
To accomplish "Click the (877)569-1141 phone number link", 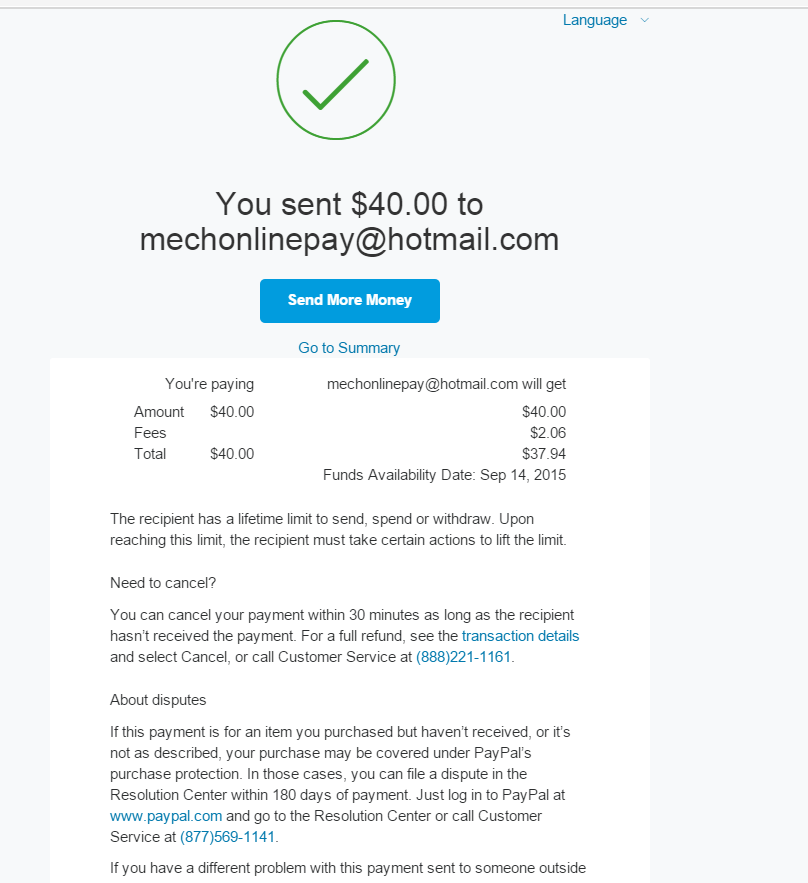I will (227, 837).
